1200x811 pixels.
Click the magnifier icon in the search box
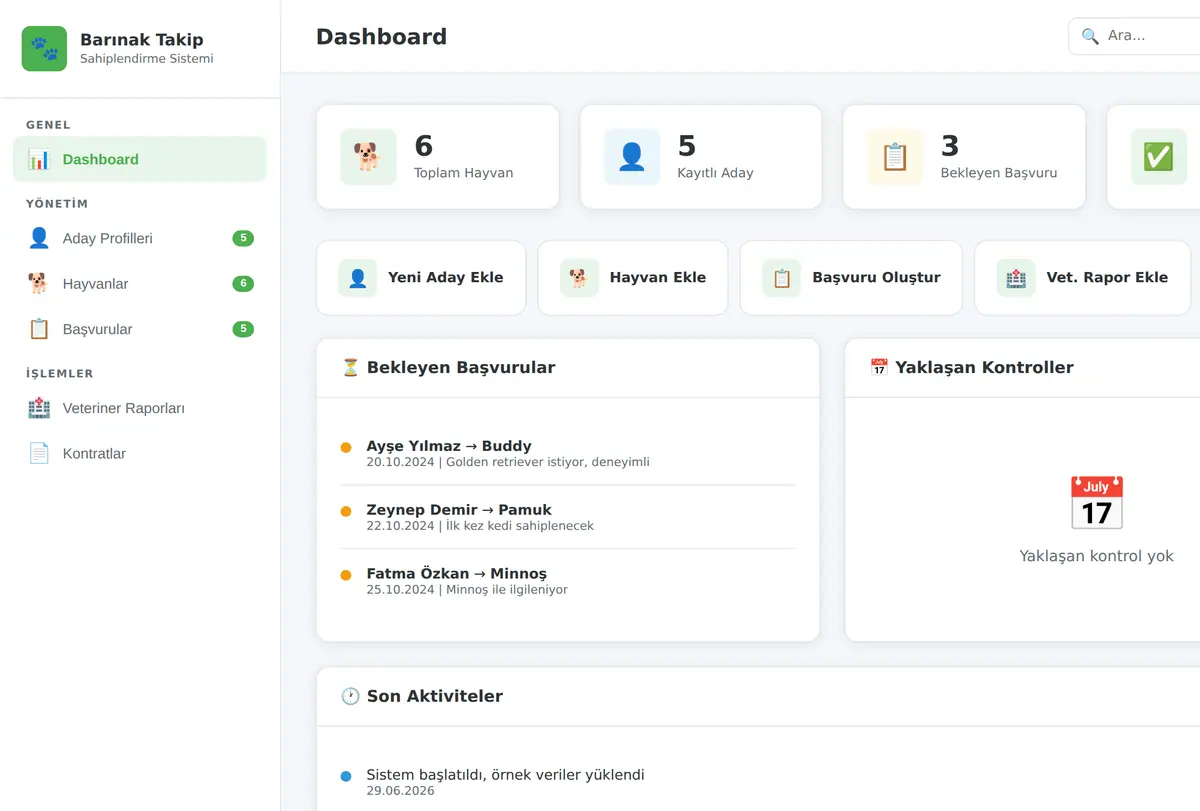1090,36
